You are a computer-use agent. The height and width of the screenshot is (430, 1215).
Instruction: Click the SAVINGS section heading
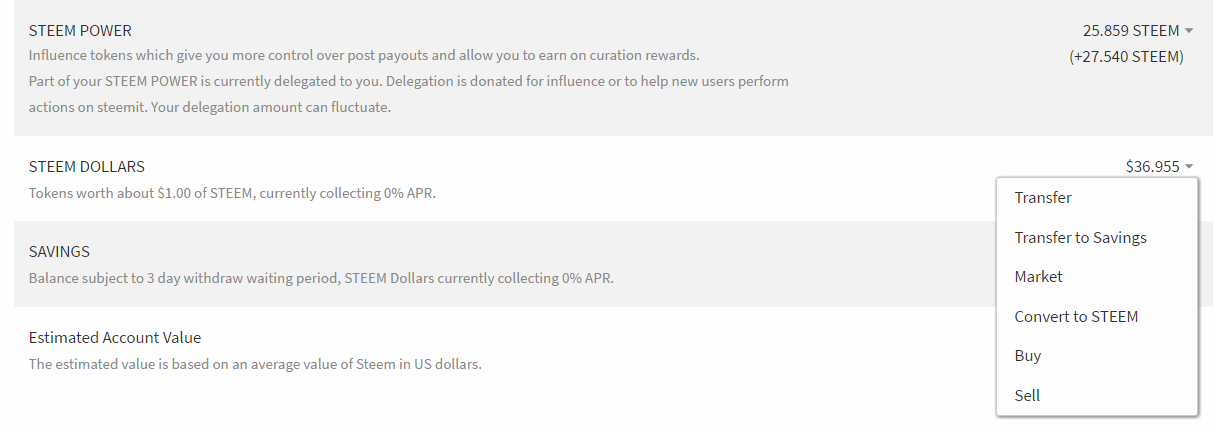pyautogui.click(x=60, y=252)
